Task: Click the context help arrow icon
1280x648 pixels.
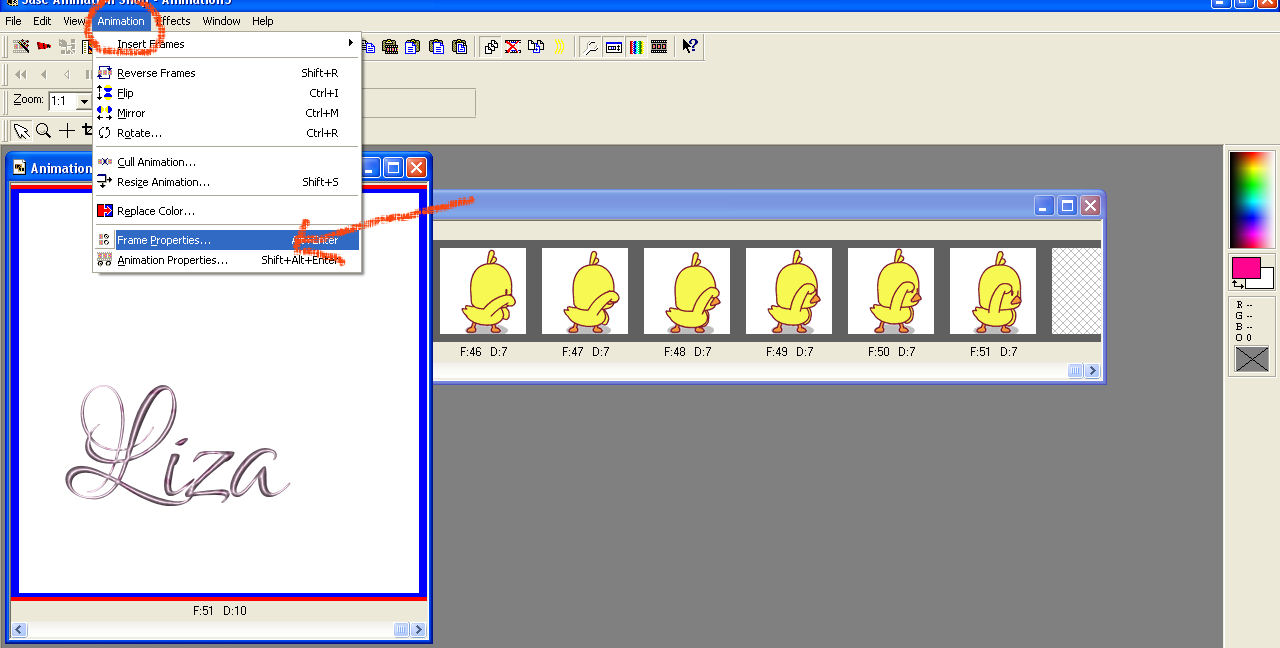Action: click(690, 46)
